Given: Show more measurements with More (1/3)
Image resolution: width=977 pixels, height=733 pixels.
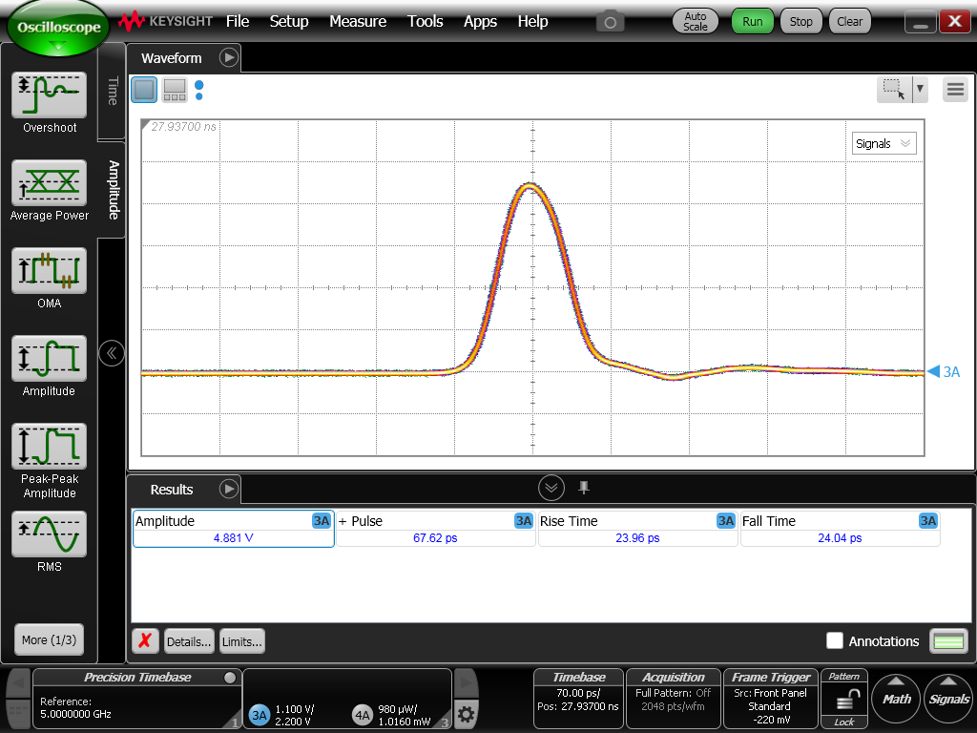Looking at the screenshot, I should tap(49, 640).
